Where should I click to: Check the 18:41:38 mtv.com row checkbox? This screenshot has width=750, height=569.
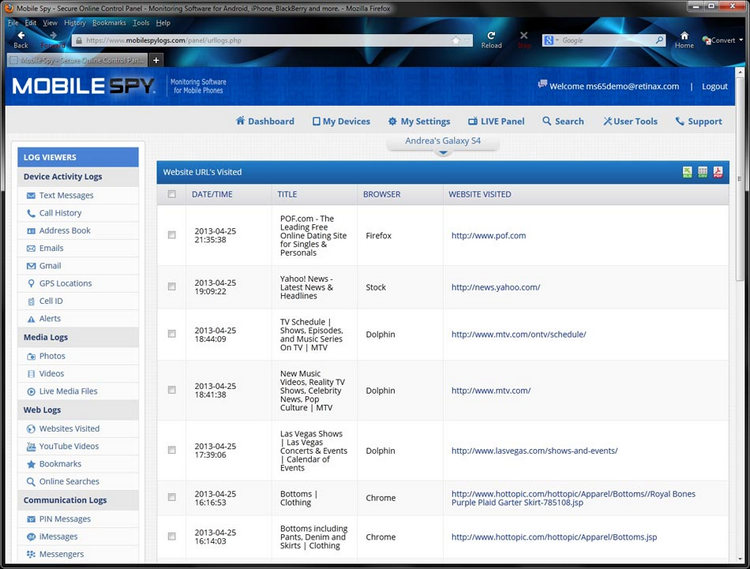pos(172,390)
